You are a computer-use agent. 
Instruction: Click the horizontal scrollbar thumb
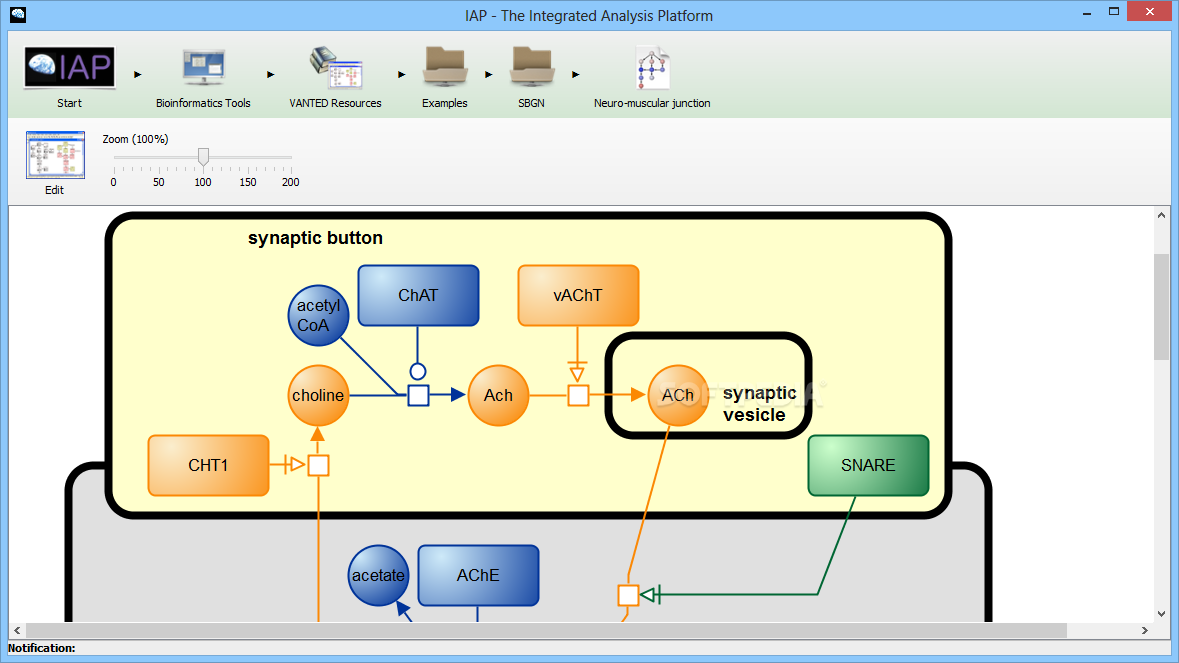pos(546,630)
